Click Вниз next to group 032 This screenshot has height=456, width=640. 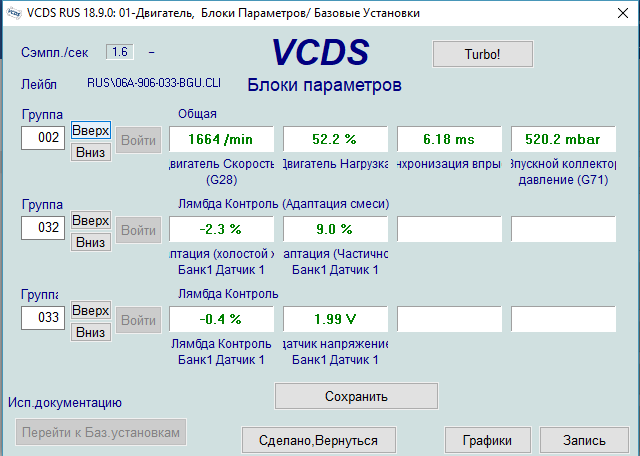[x=91, y=242]
